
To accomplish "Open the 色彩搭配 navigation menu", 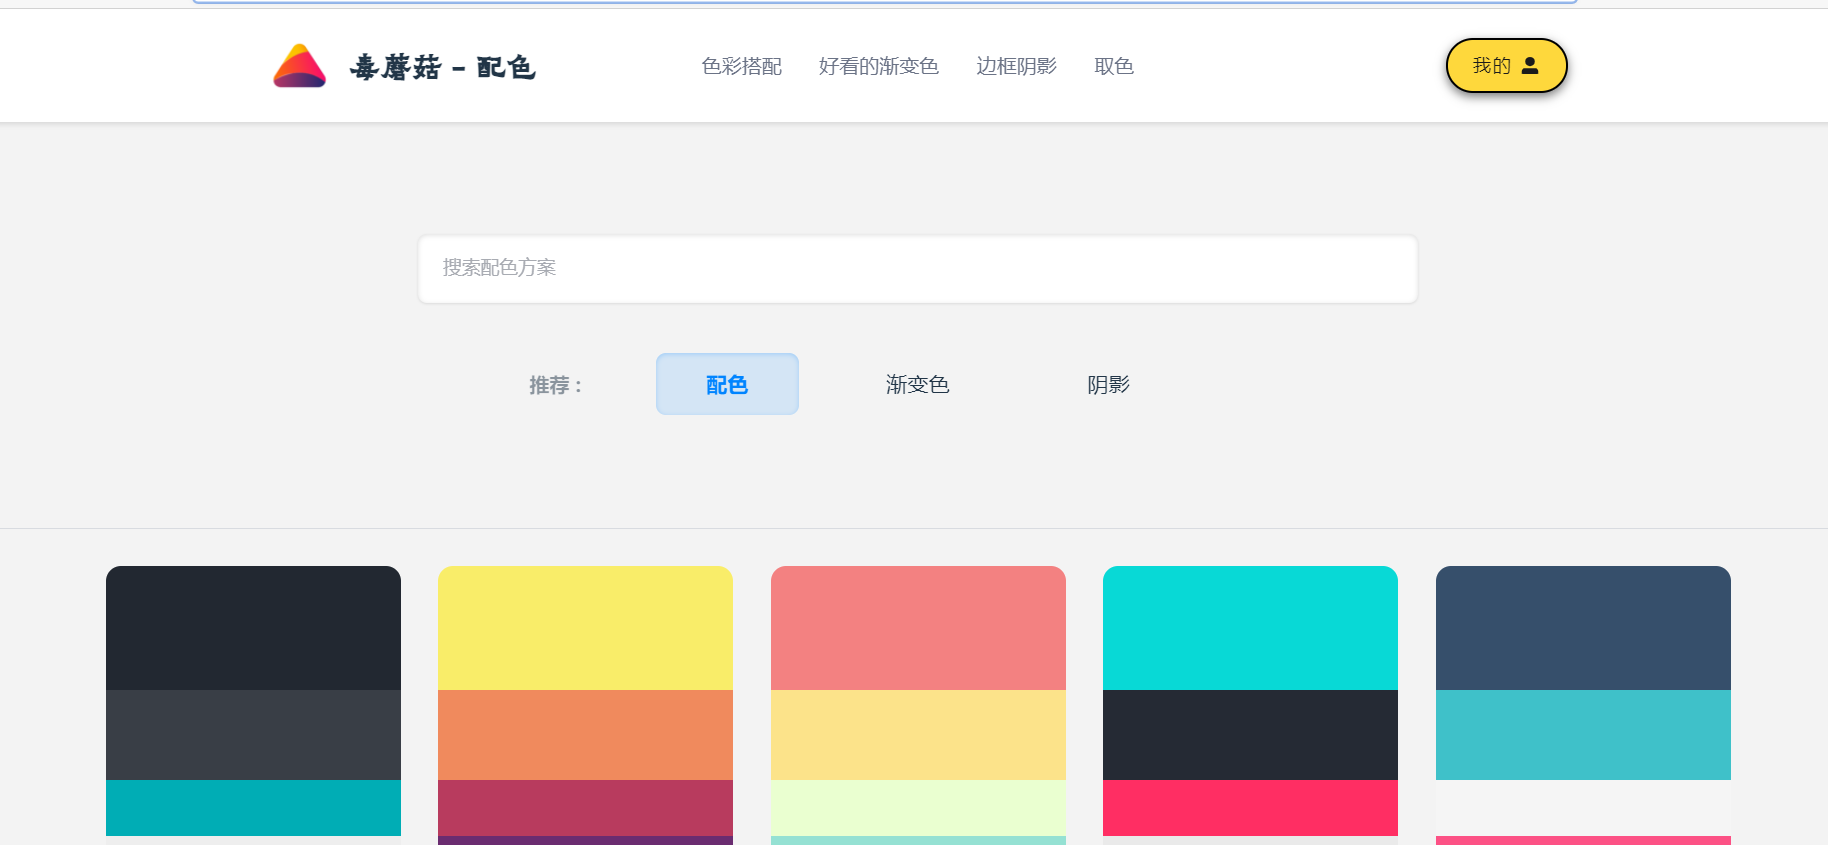I will click(741, 66).
